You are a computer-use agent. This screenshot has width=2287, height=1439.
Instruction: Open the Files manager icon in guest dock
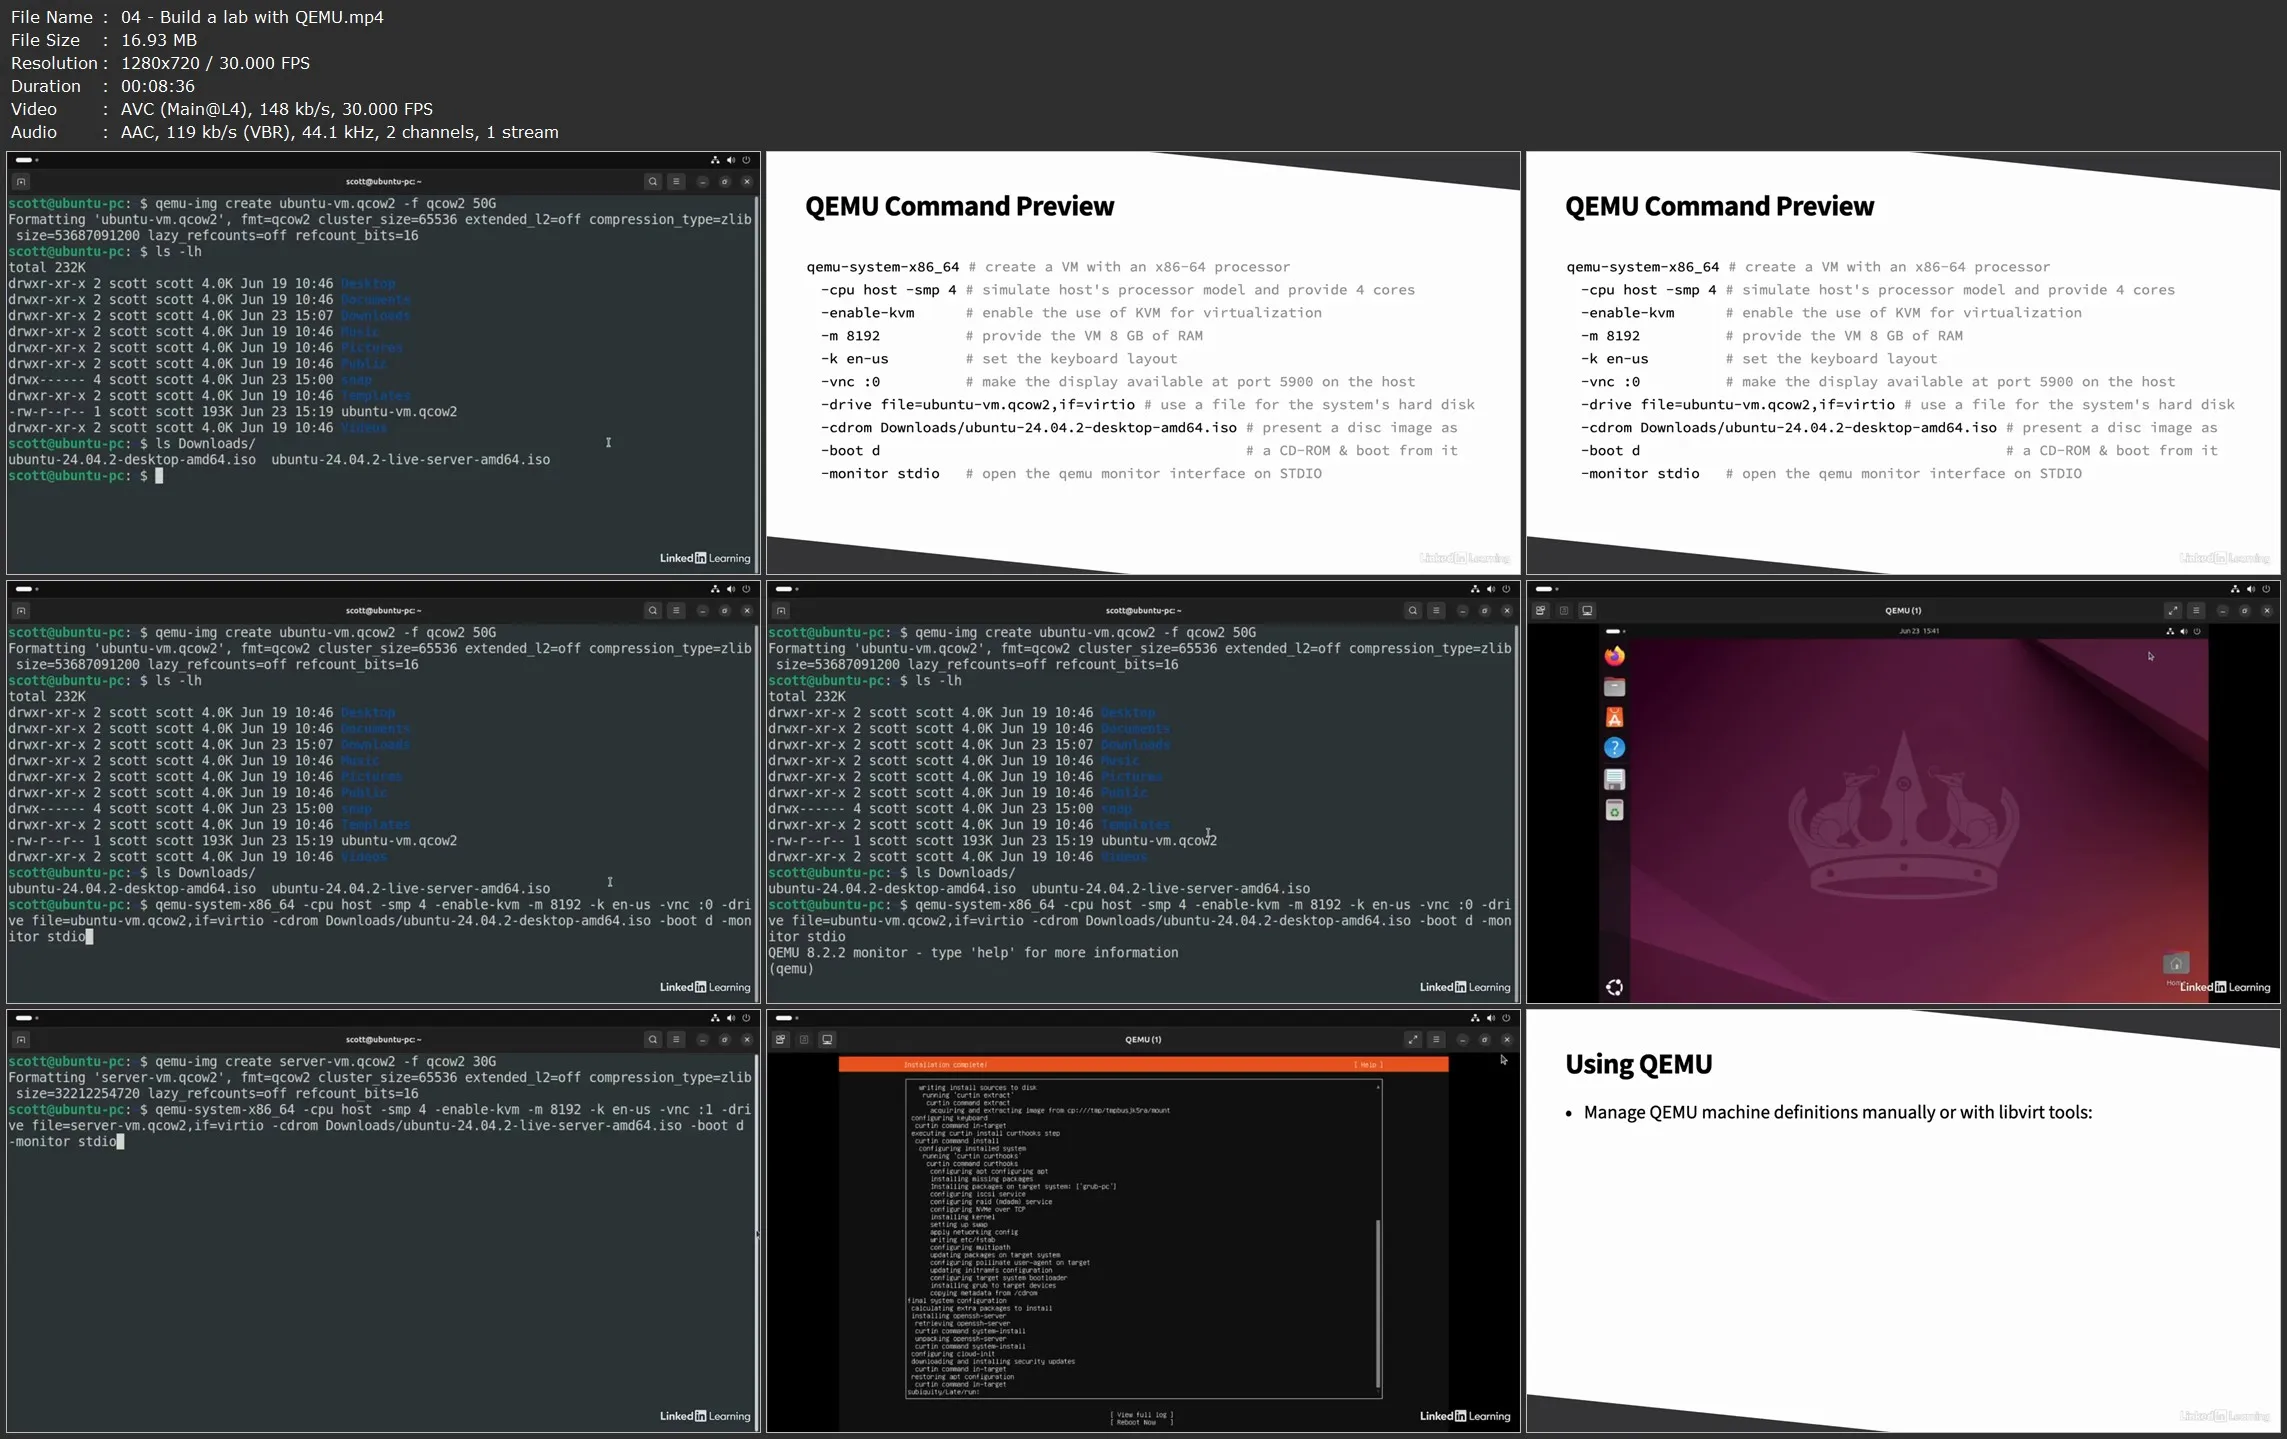(x=1614, y=687)
